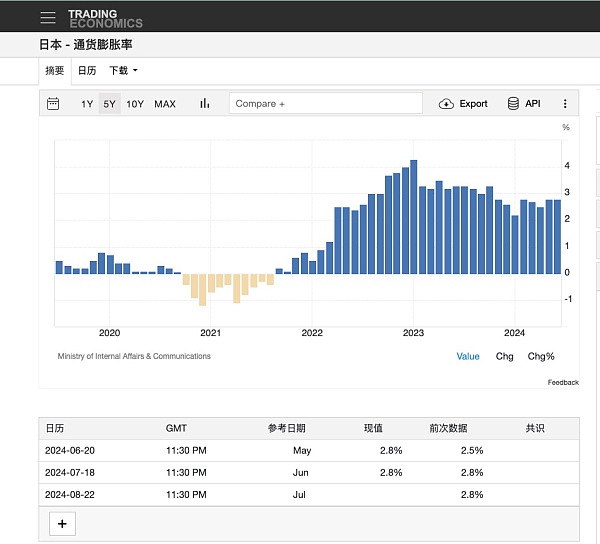This screenshot has height=544, width=600.
Task: Open the hamburger navigation menu
Action: pos(47,17)
